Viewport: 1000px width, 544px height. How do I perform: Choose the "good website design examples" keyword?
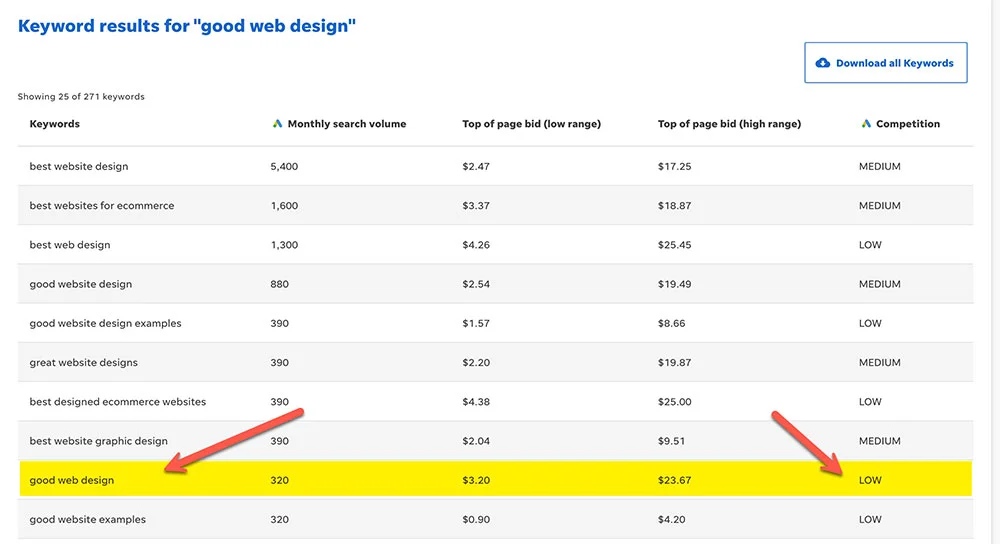pyautogui.click(x=105, y=324)
